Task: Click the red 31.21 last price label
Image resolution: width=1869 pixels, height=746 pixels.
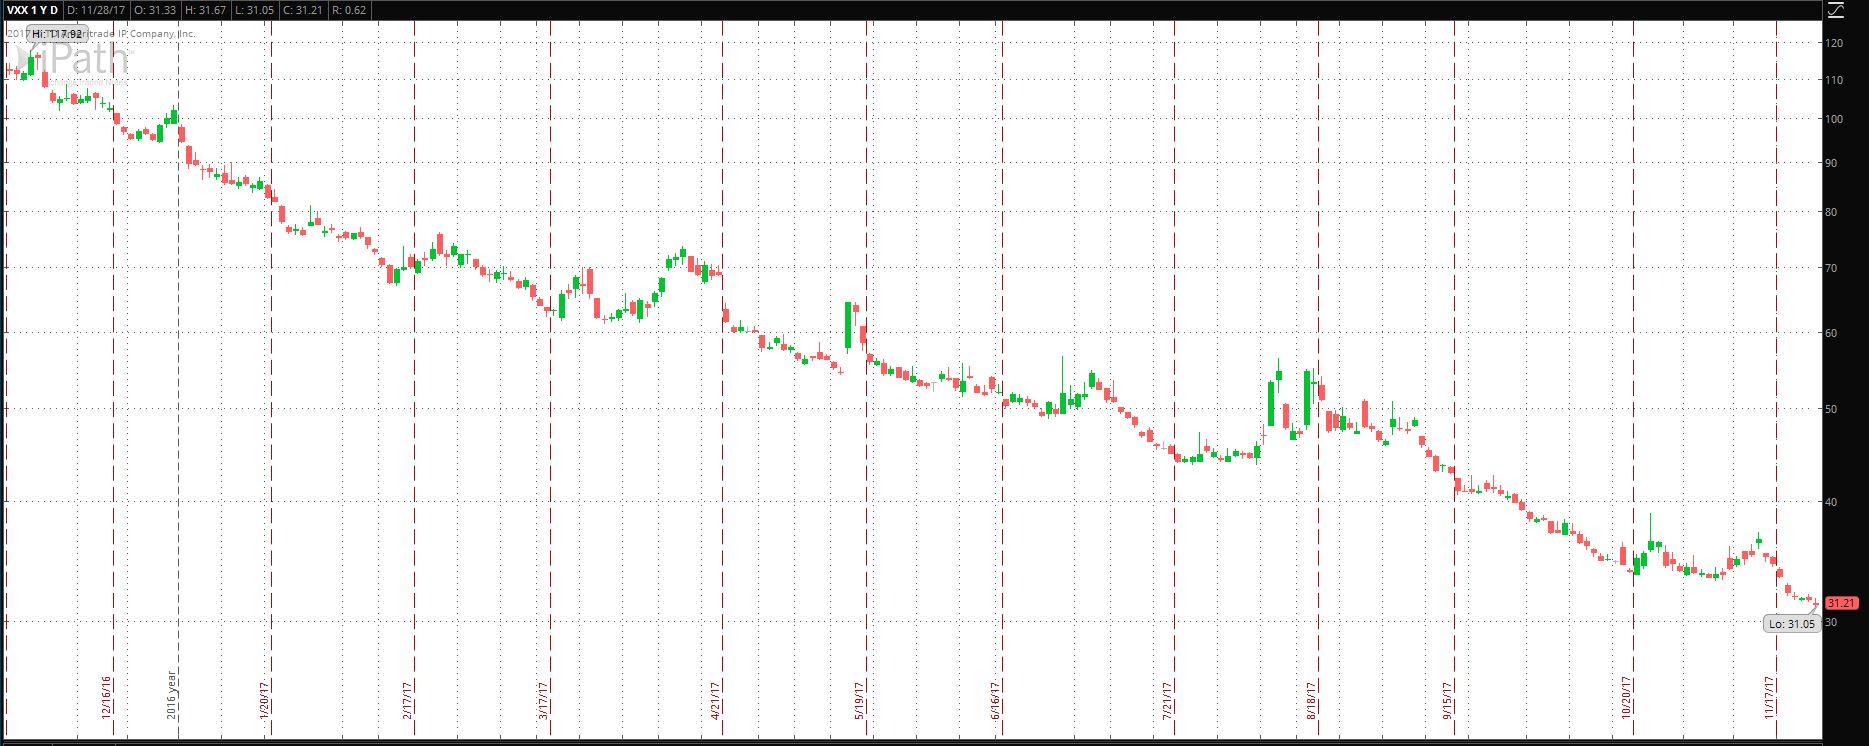Action: [1841, 603]
